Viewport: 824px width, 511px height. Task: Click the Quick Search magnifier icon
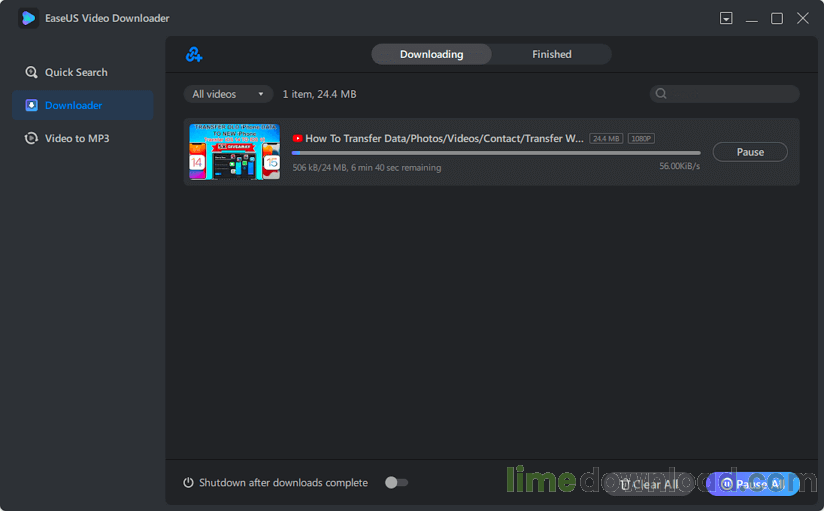tap(32, 72)
